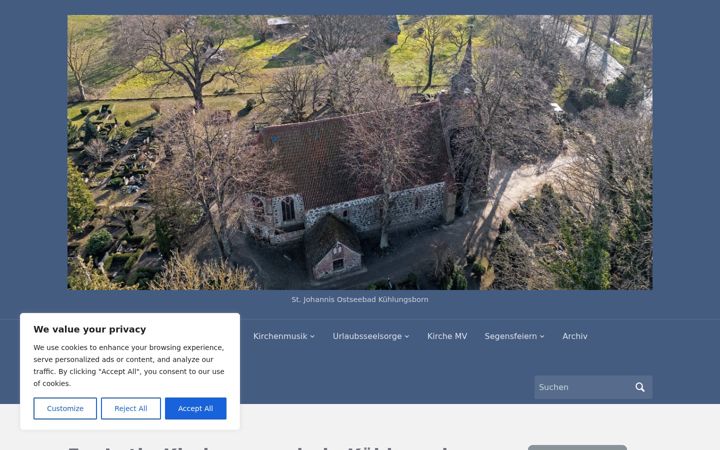
Task: Open the Archiv menu item
Action: (x=574, y=336)
